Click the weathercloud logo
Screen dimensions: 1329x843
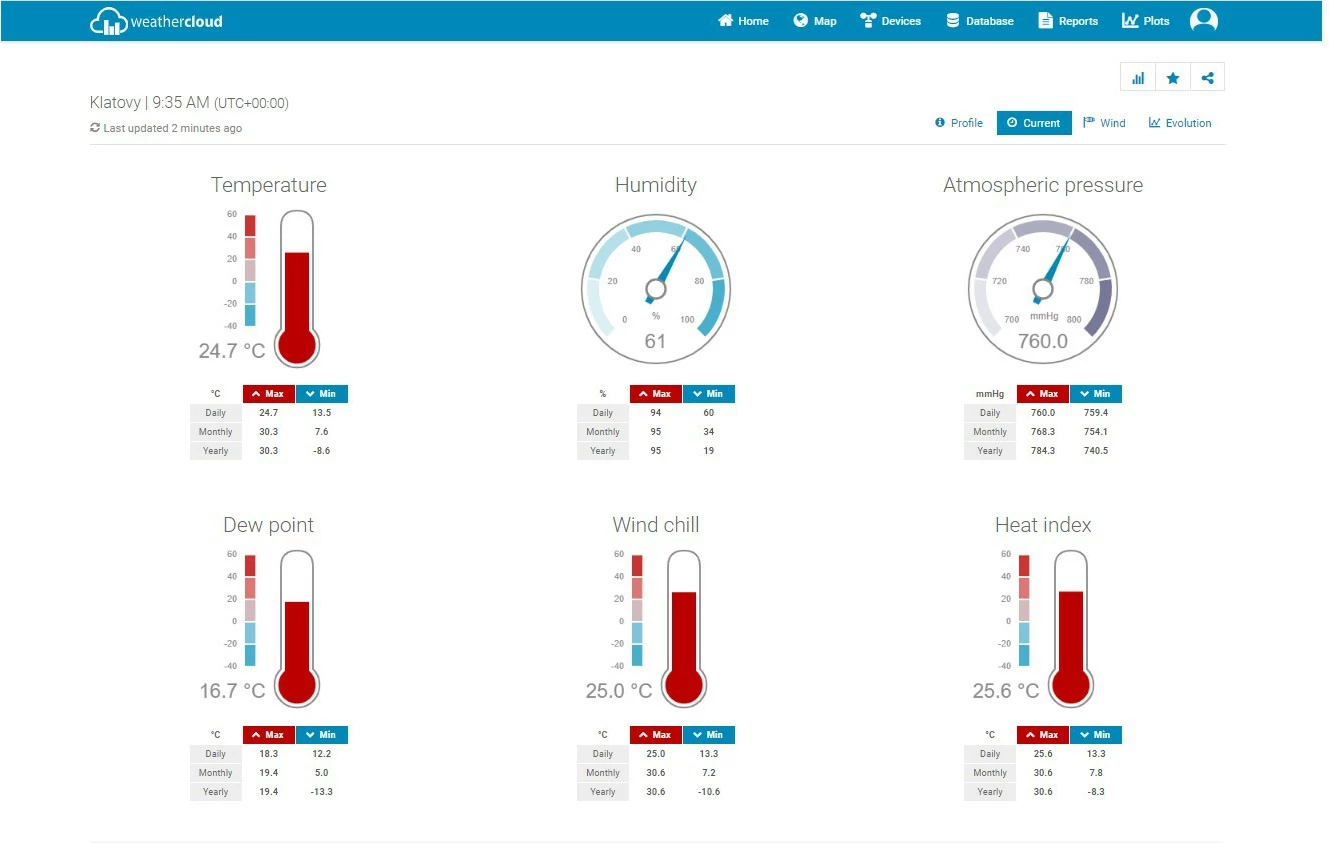tap(156, 21)
